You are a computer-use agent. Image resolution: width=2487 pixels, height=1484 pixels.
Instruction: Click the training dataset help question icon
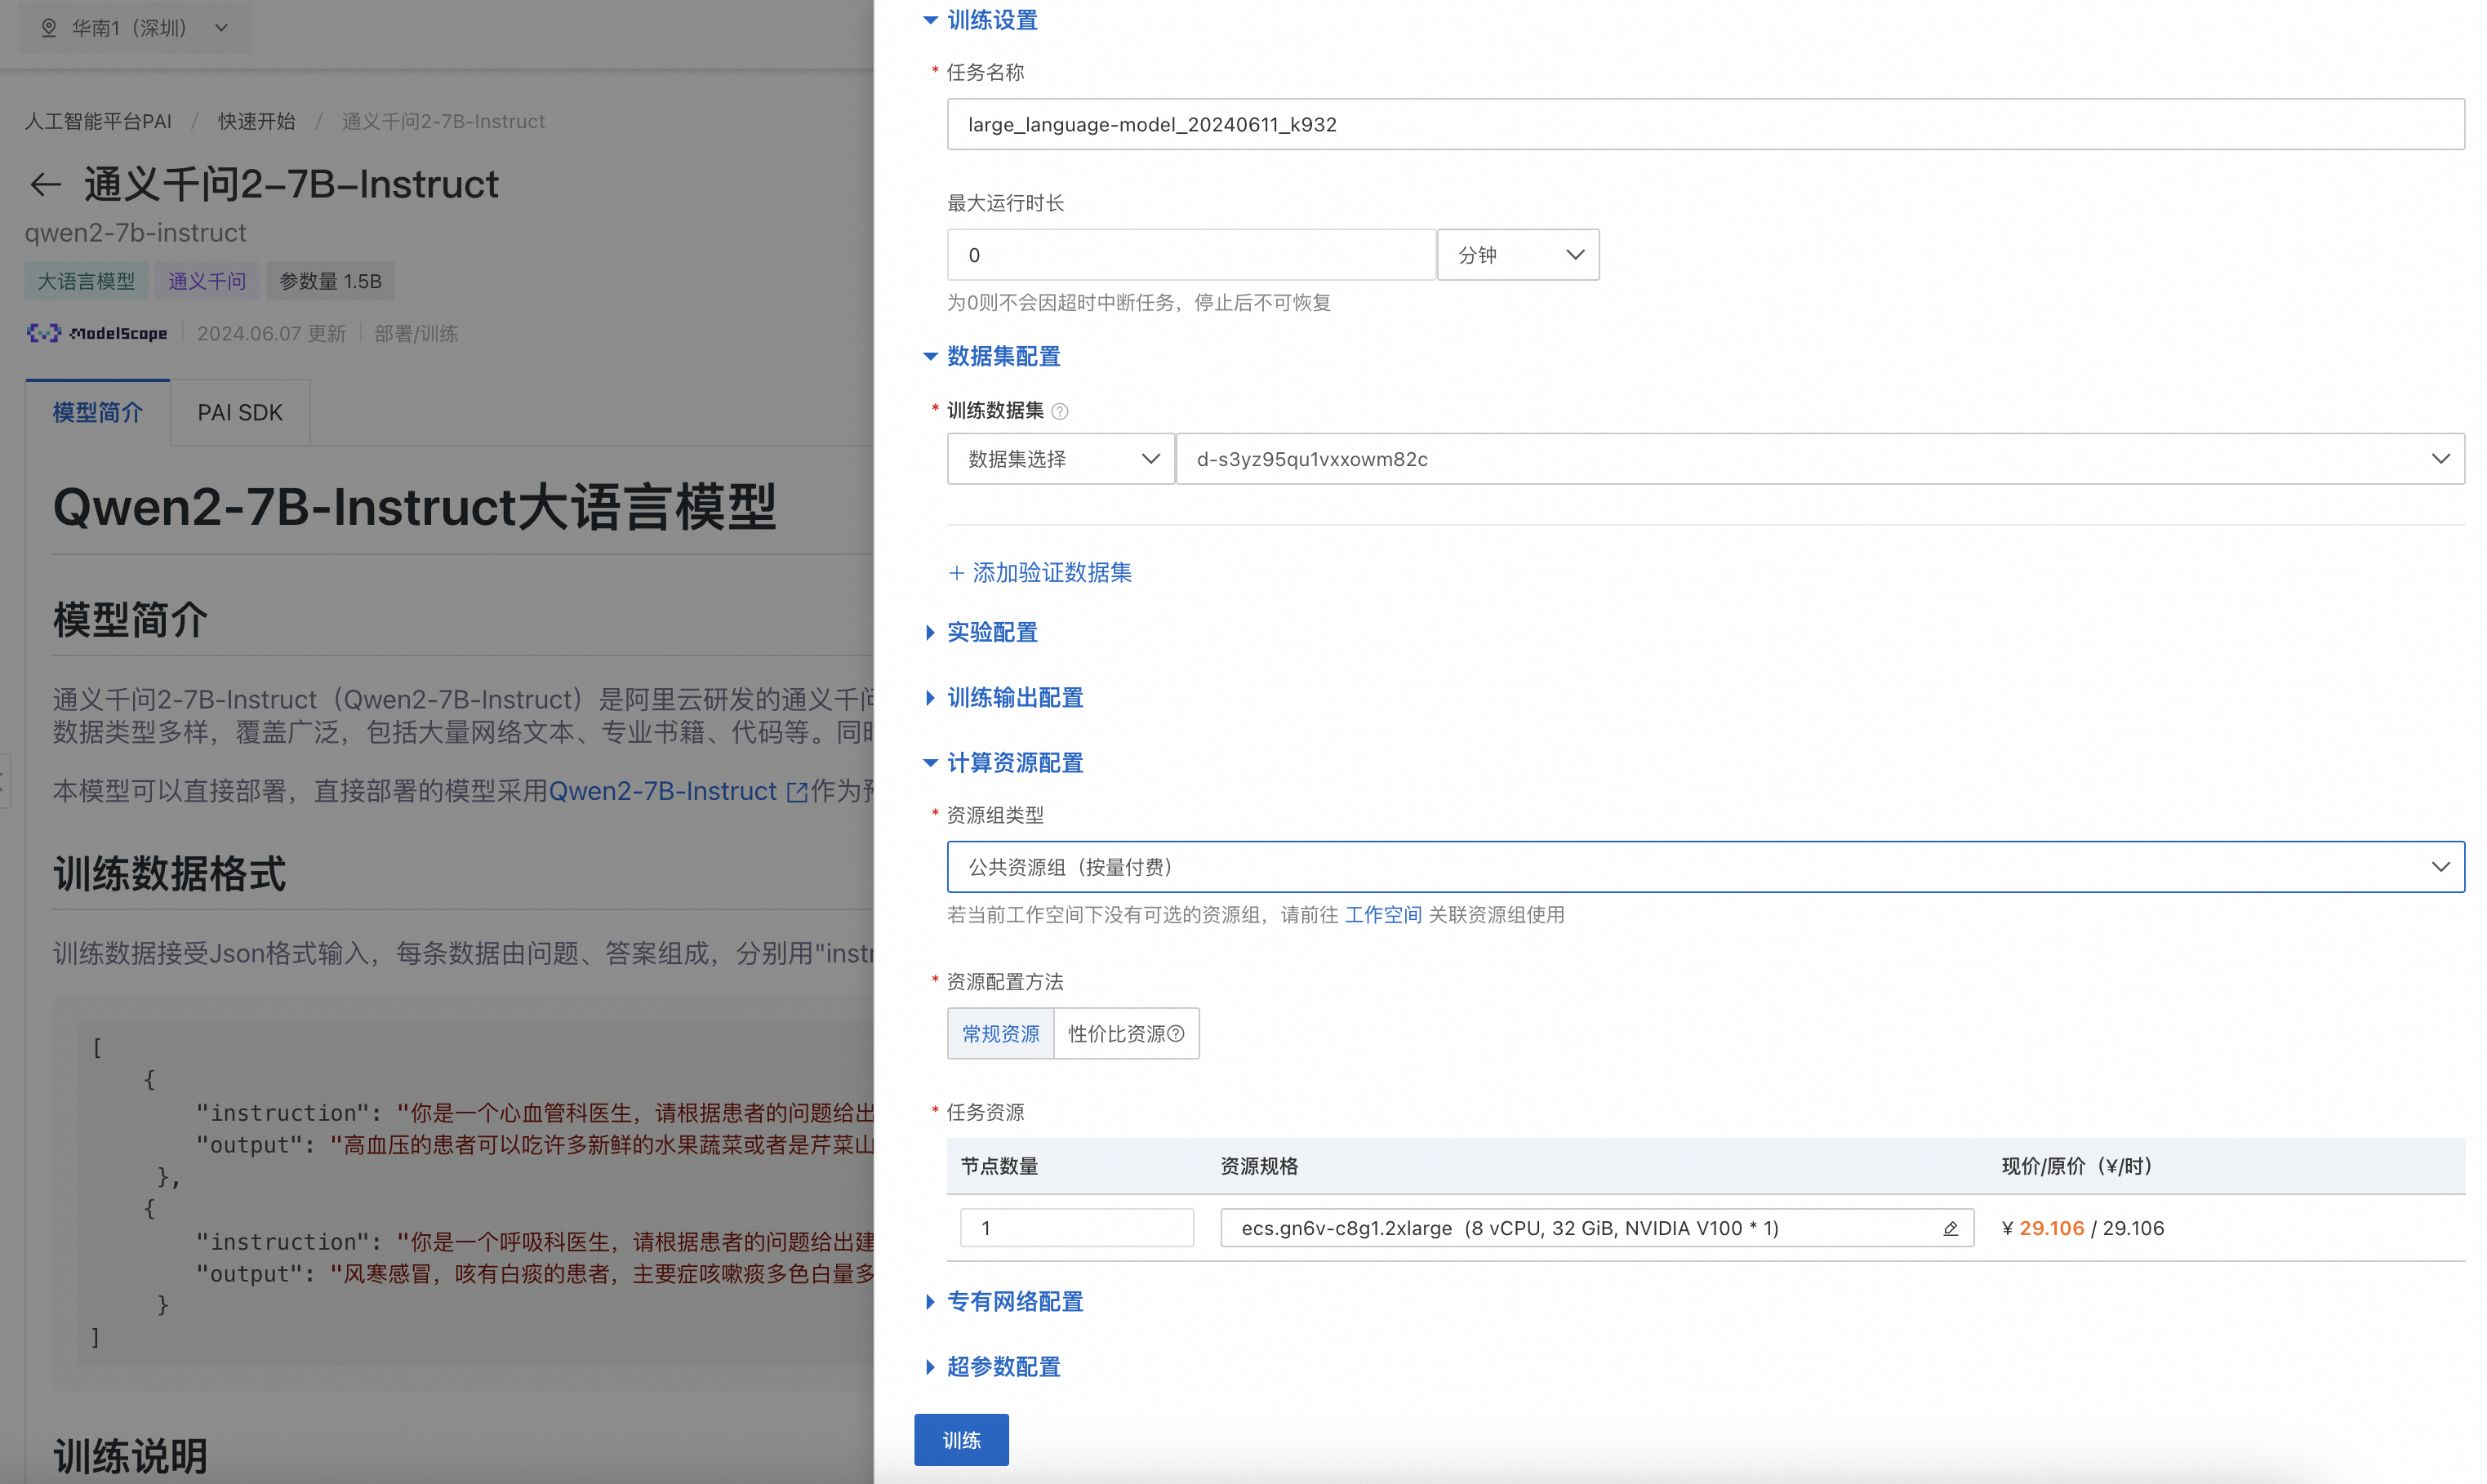point(1060,411)
